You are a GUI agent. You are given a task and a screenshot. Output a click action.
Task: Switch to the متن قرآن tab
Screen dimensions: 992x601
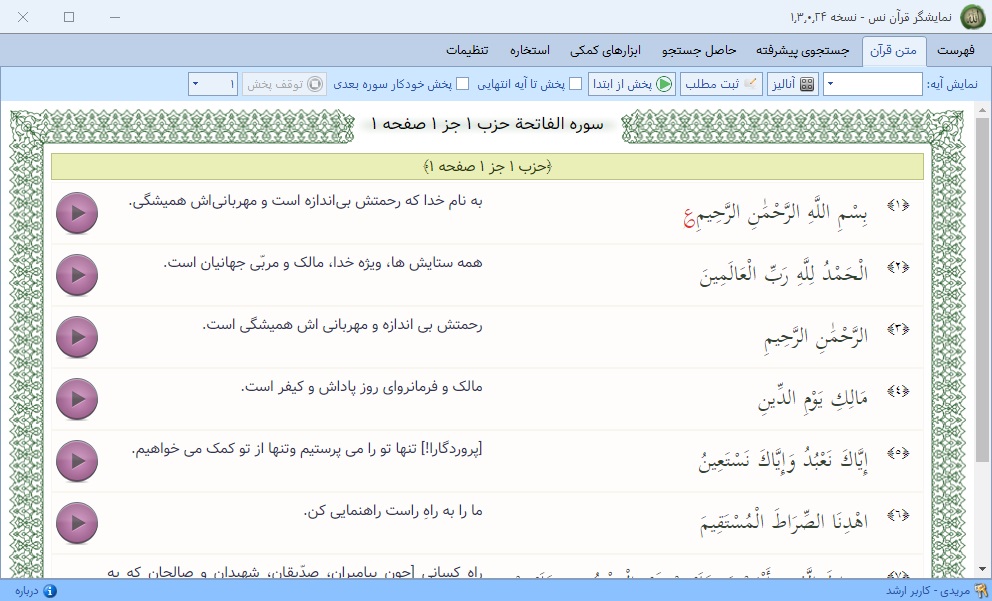coord(894,51)
